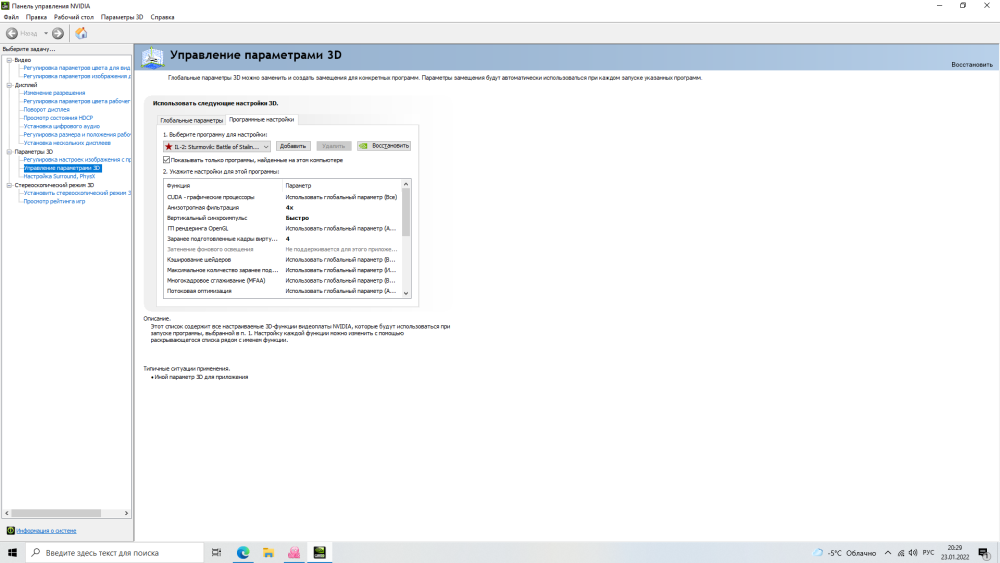Open Регулировка настроек изображения с просмотром
The image size is (1000, 563).
coord(77,160)
